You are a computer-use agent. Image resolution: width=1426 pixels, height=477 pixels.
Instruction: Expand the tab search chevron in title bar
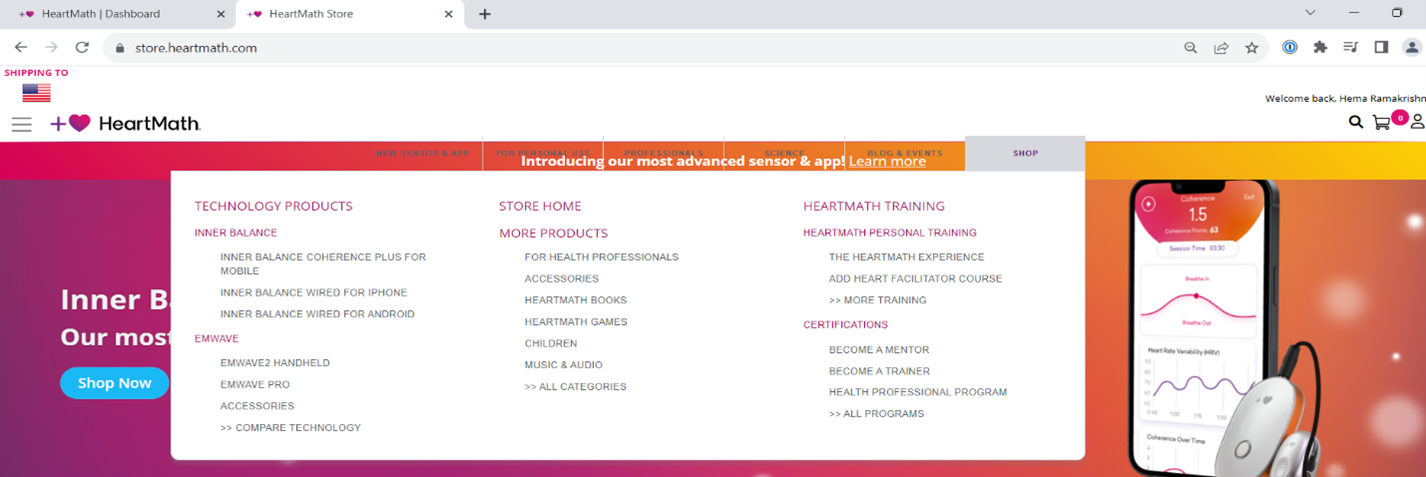[1311, 13]
